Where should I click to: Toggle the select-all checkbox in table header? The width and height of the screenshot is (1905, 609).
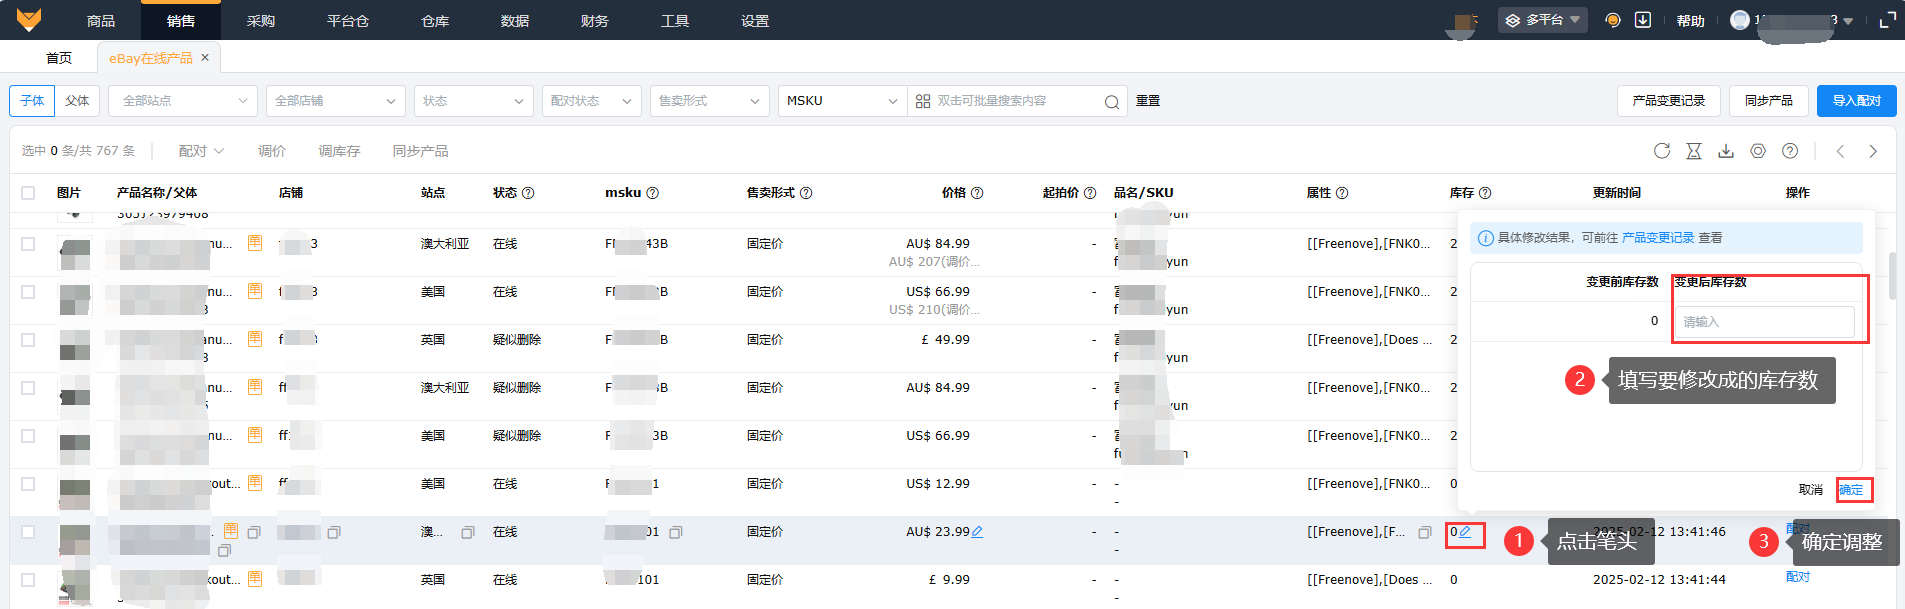point(28,193)
